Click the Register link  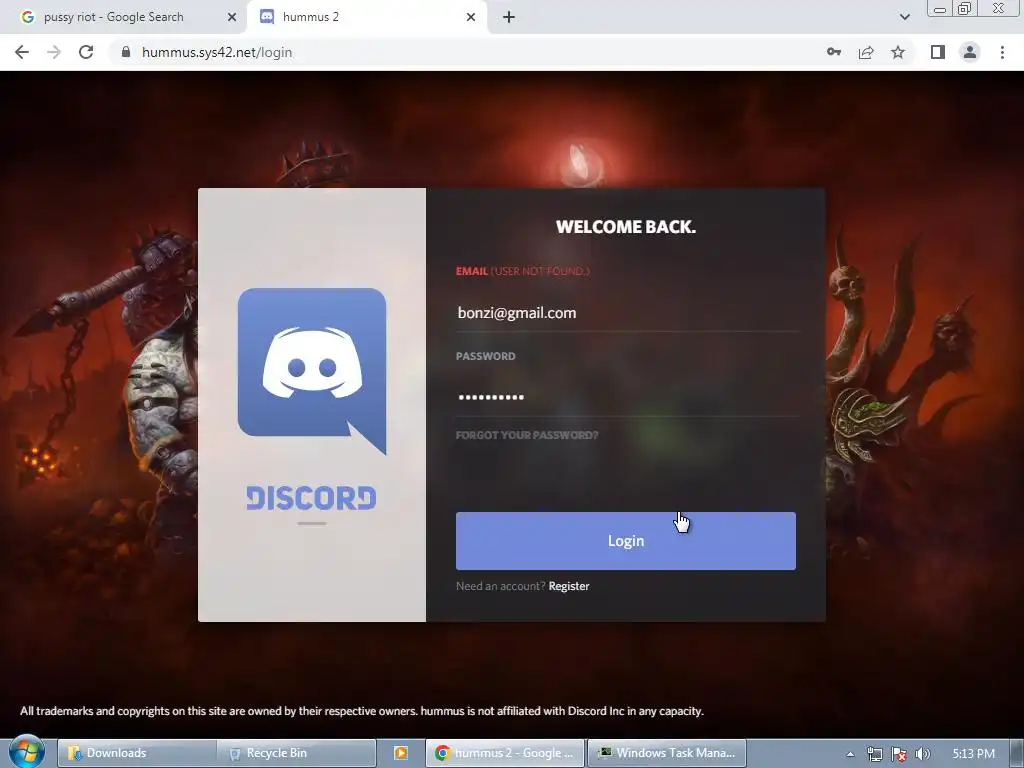pyautogui.click(x=569, y=586)
